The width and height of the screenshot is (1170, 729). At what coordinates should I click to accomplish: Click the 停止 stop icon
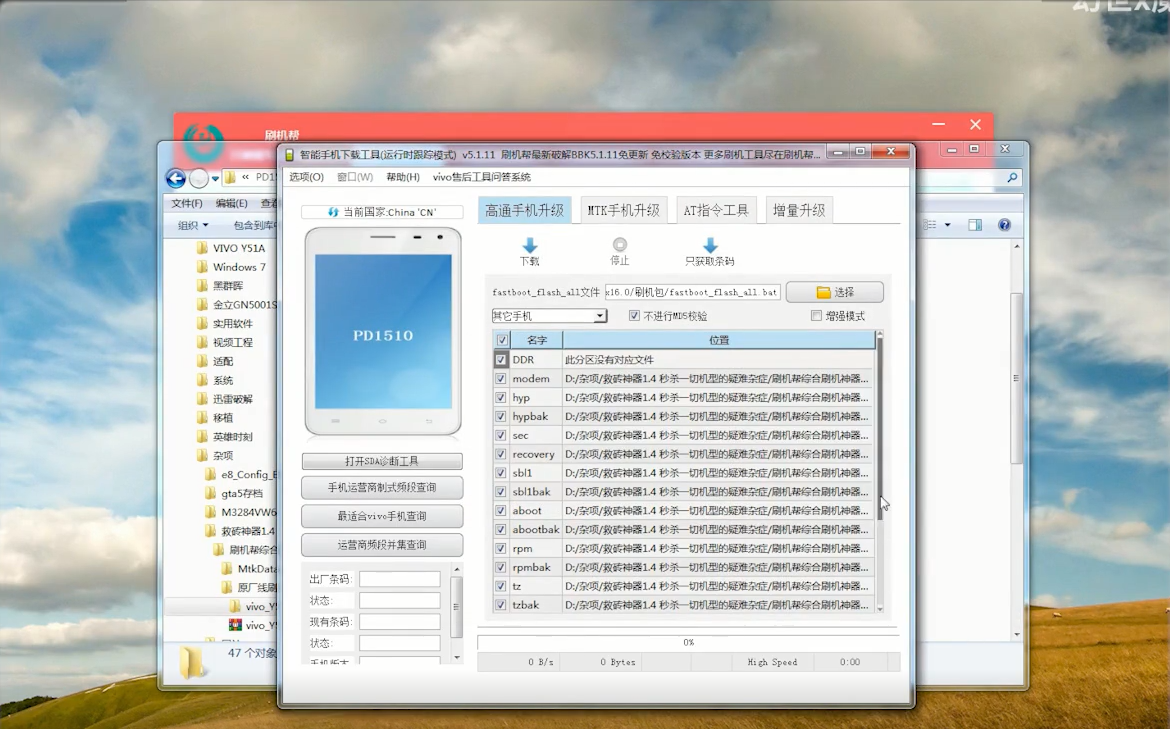[x=619, y=245]
